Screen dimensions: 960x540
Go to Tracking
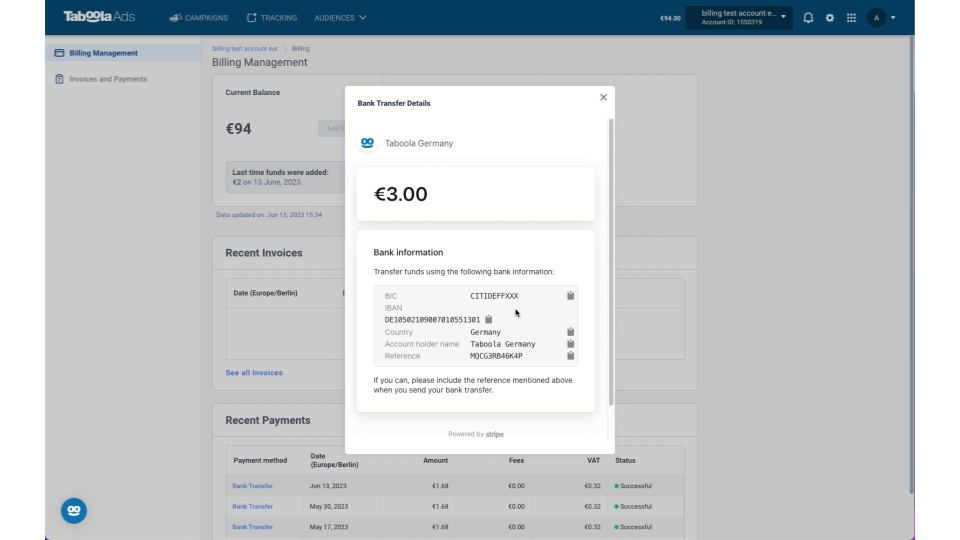click(272, 18)
